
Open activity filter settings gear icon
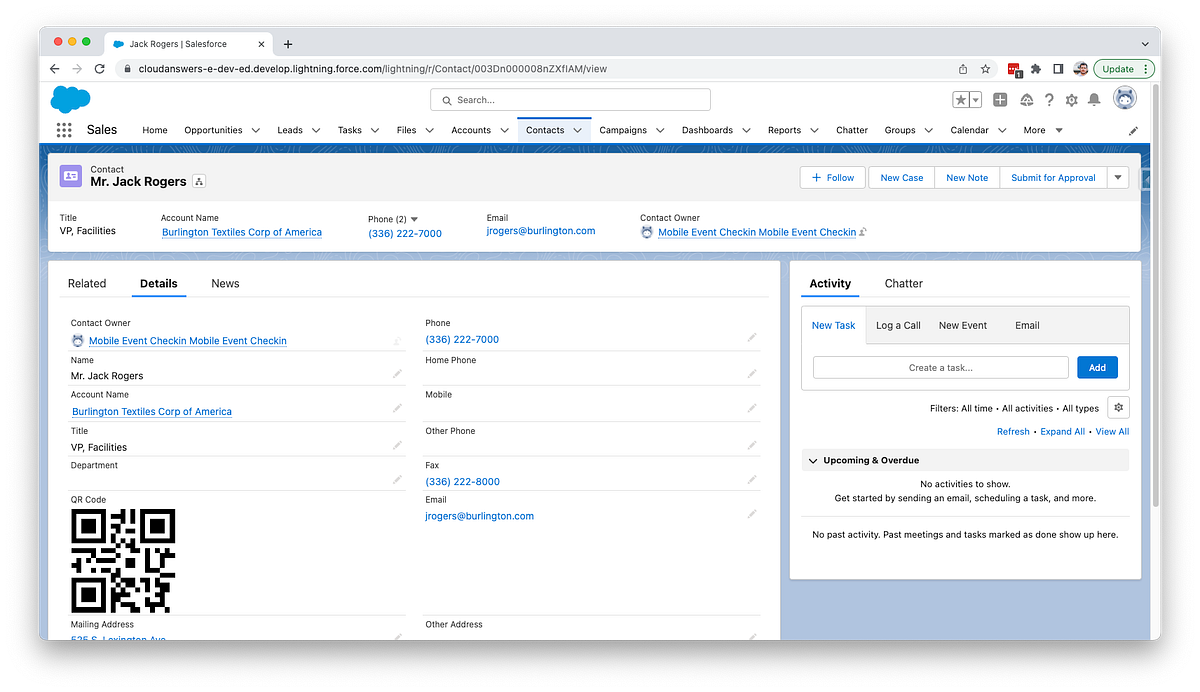[1118, 407]
